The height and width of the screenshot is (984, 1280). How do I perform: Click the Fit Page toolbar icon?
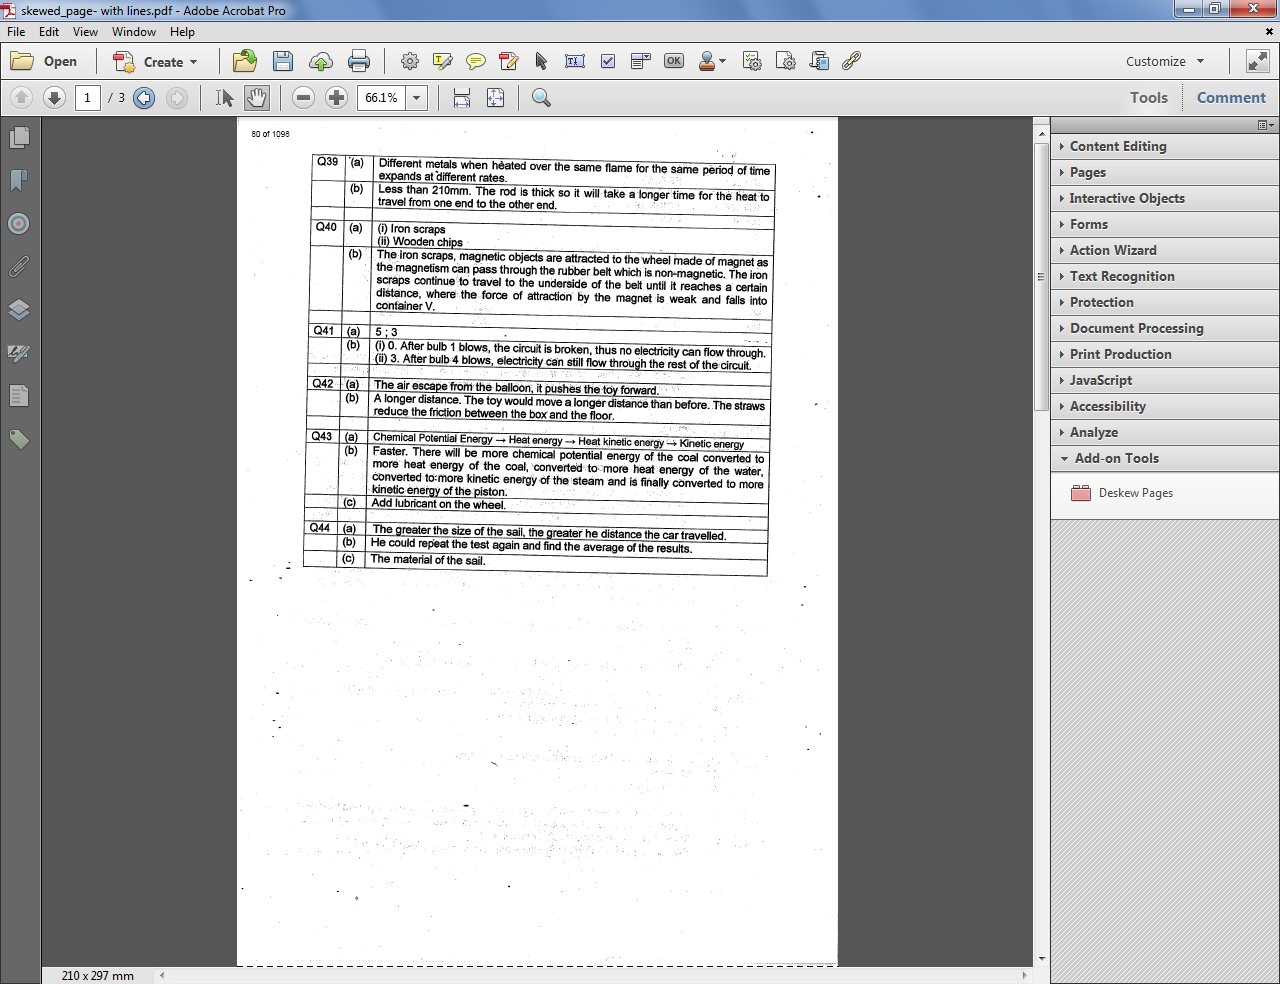tap(495, 98)
